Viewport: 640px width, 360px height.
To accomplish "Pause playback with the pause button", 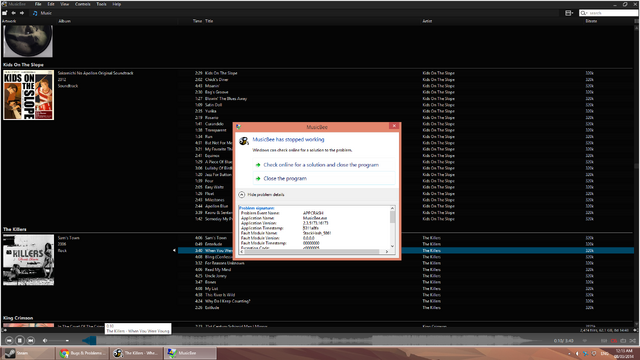I will [20, 340].
